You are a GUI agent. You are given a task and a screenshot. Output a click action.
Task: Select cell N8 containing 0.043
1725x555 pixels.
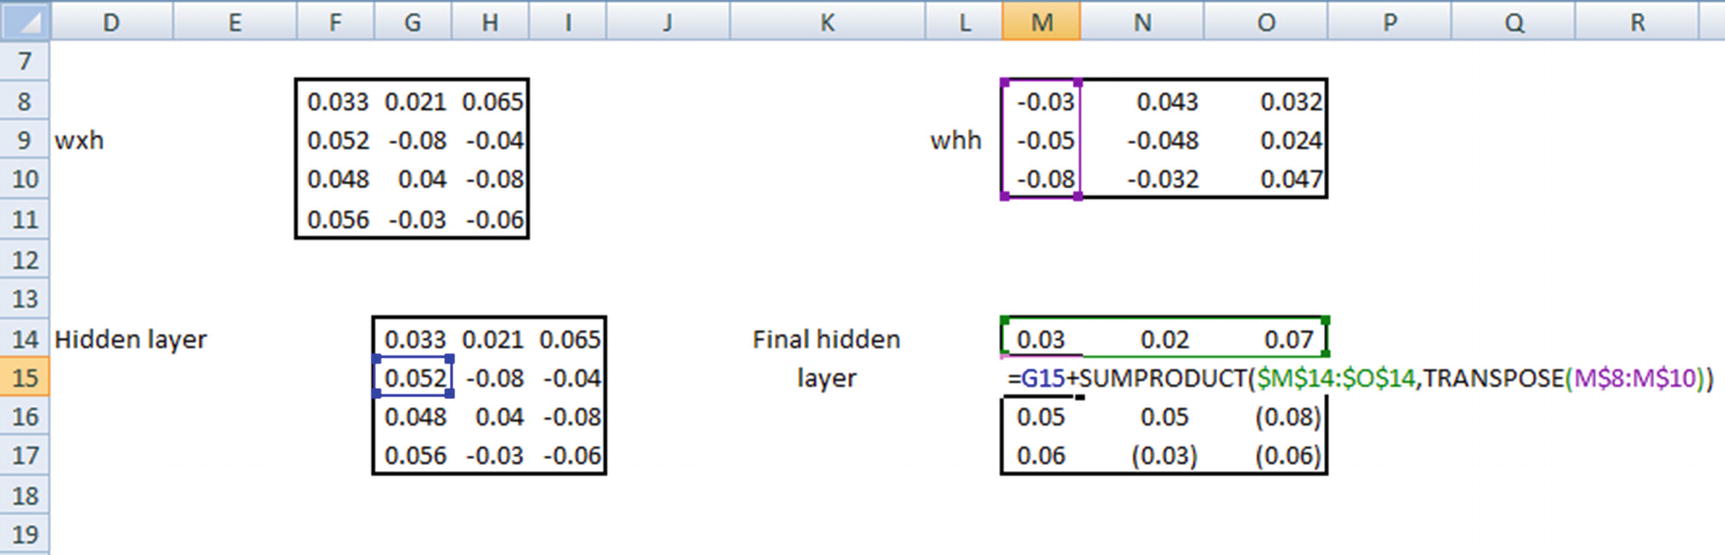click(x=1142, y=101)
